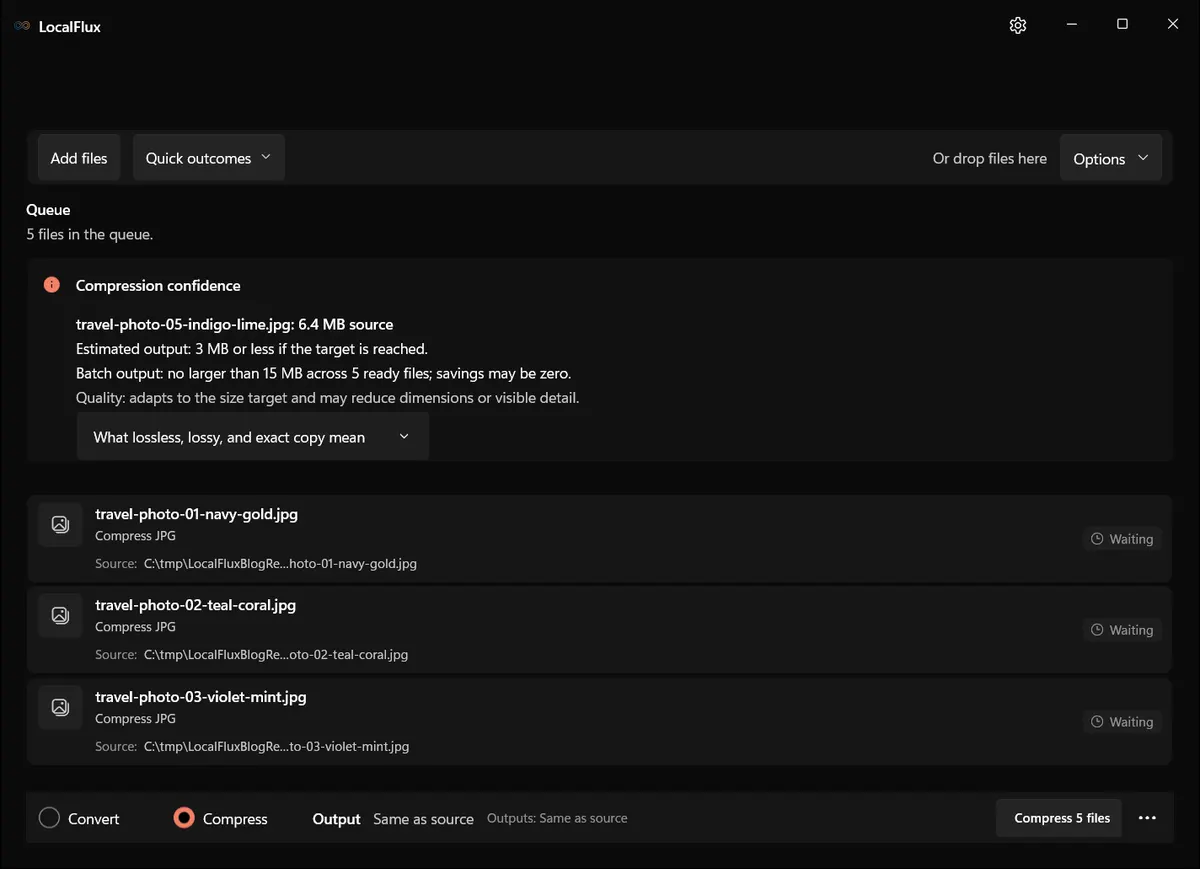Screen dimensions: 1200x869
Task: Click the 'Queue' heading
Action: click(48, 210)
